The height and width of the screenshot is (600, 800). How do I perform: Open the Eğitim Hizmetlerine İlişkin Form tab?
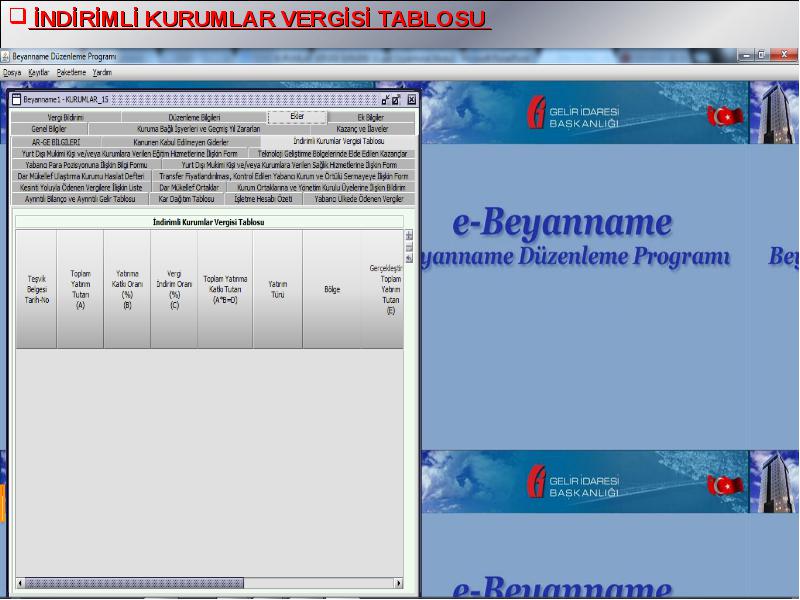[130, 154]
